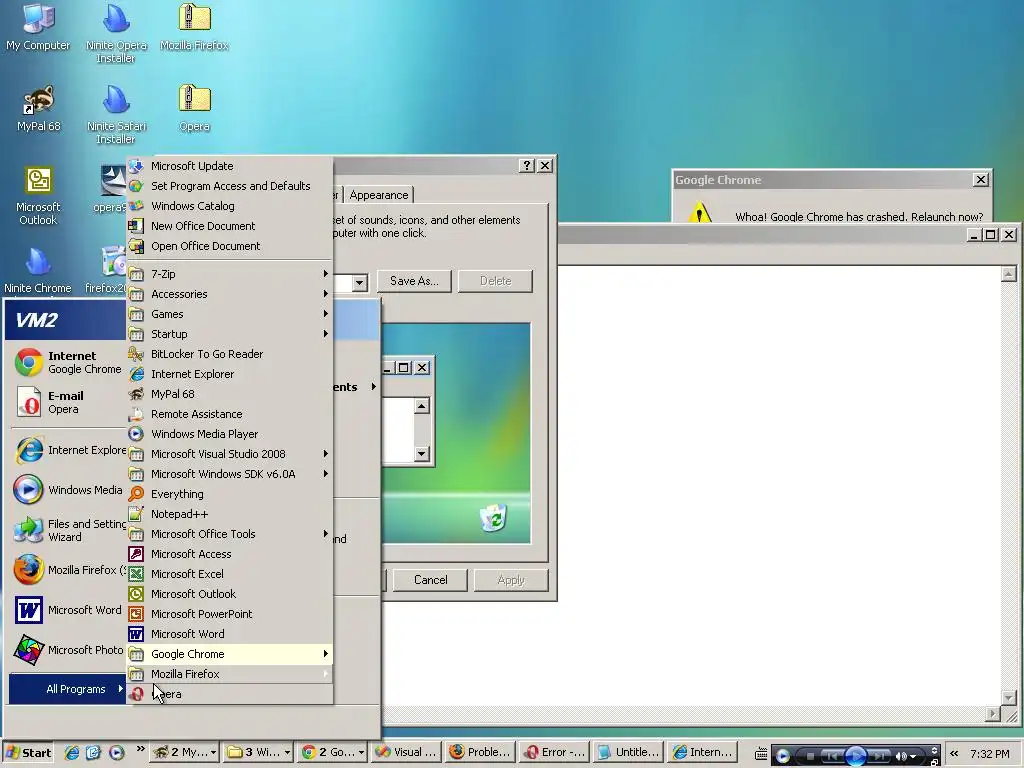The width and height of the screenshot is (1024, 768).
Task: Open BitLocker To Go Reader
Action: pyautogui.click(x=229, y=354)
